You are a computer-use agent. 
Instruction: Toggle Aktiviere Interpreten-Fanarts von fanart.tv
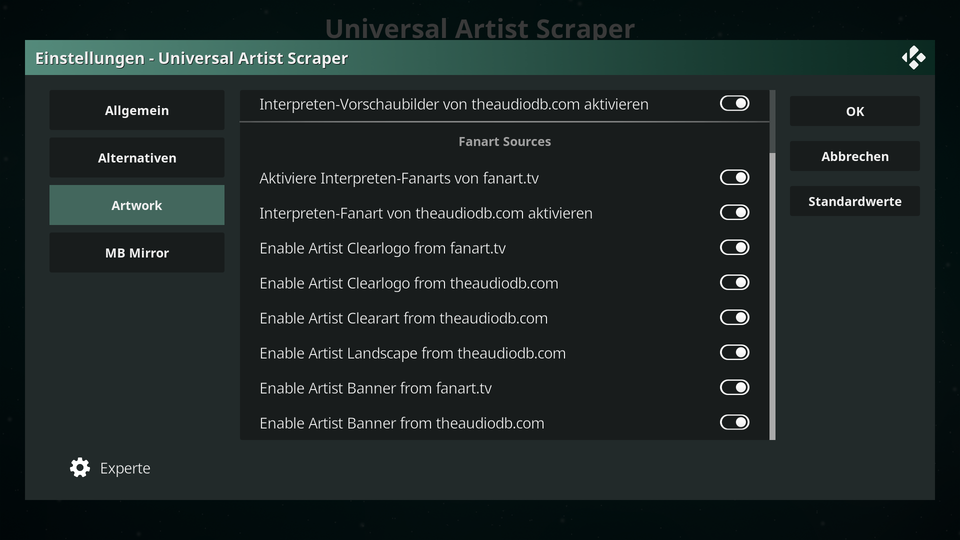pyautogui.click(x=734, y=178)
